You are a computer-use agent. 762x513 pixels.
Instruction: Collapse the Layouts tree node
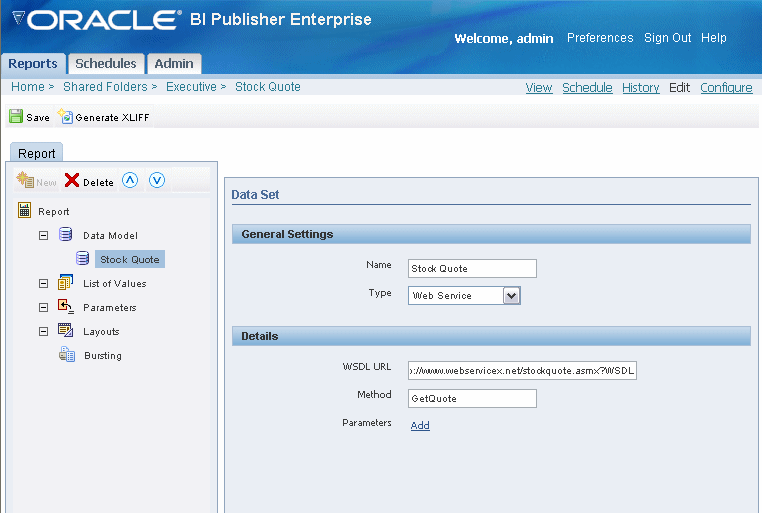point(44,331)
